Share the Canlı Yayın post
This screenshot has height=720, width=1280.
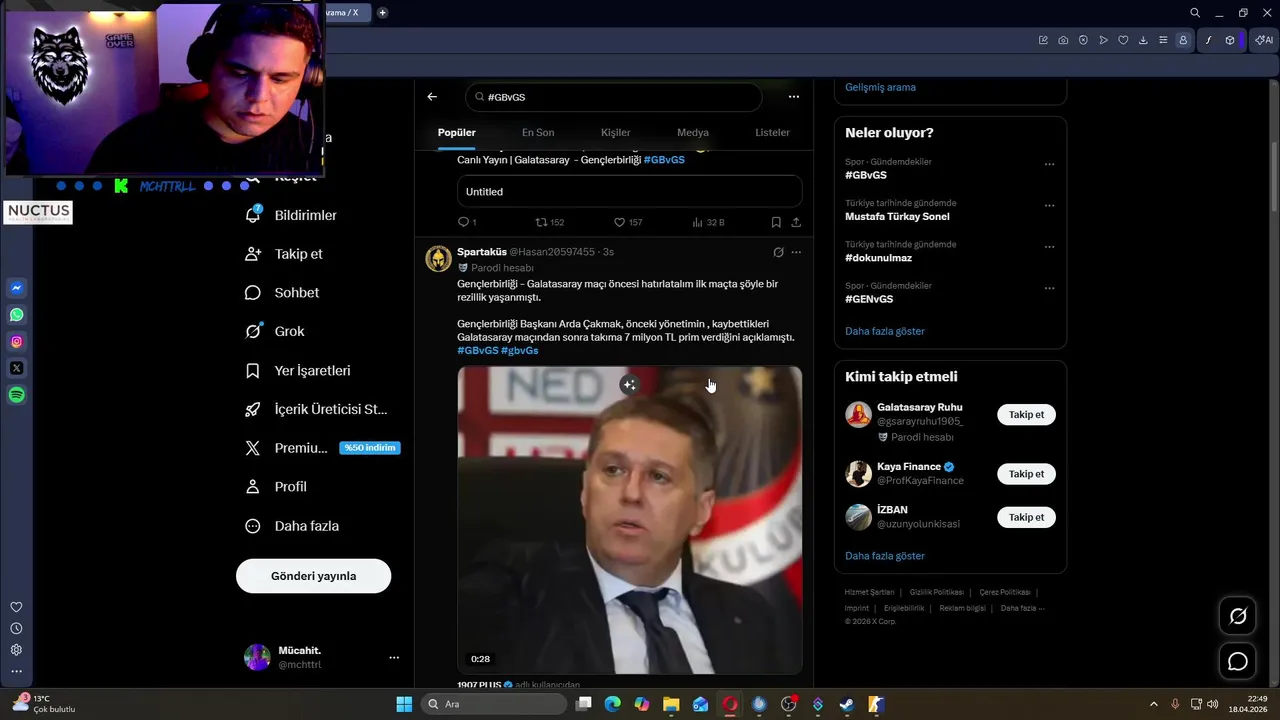[796, 222]
